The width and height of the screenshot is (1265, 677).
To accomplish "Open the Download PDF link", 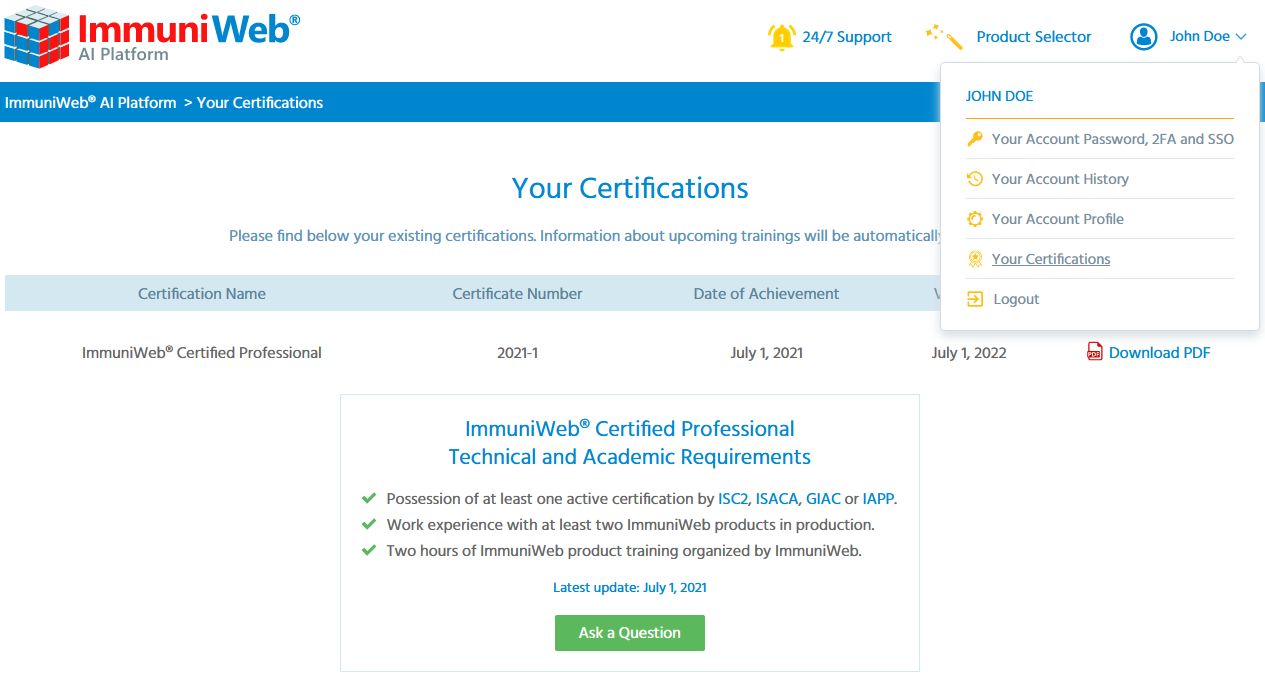I will point(1159,352).
